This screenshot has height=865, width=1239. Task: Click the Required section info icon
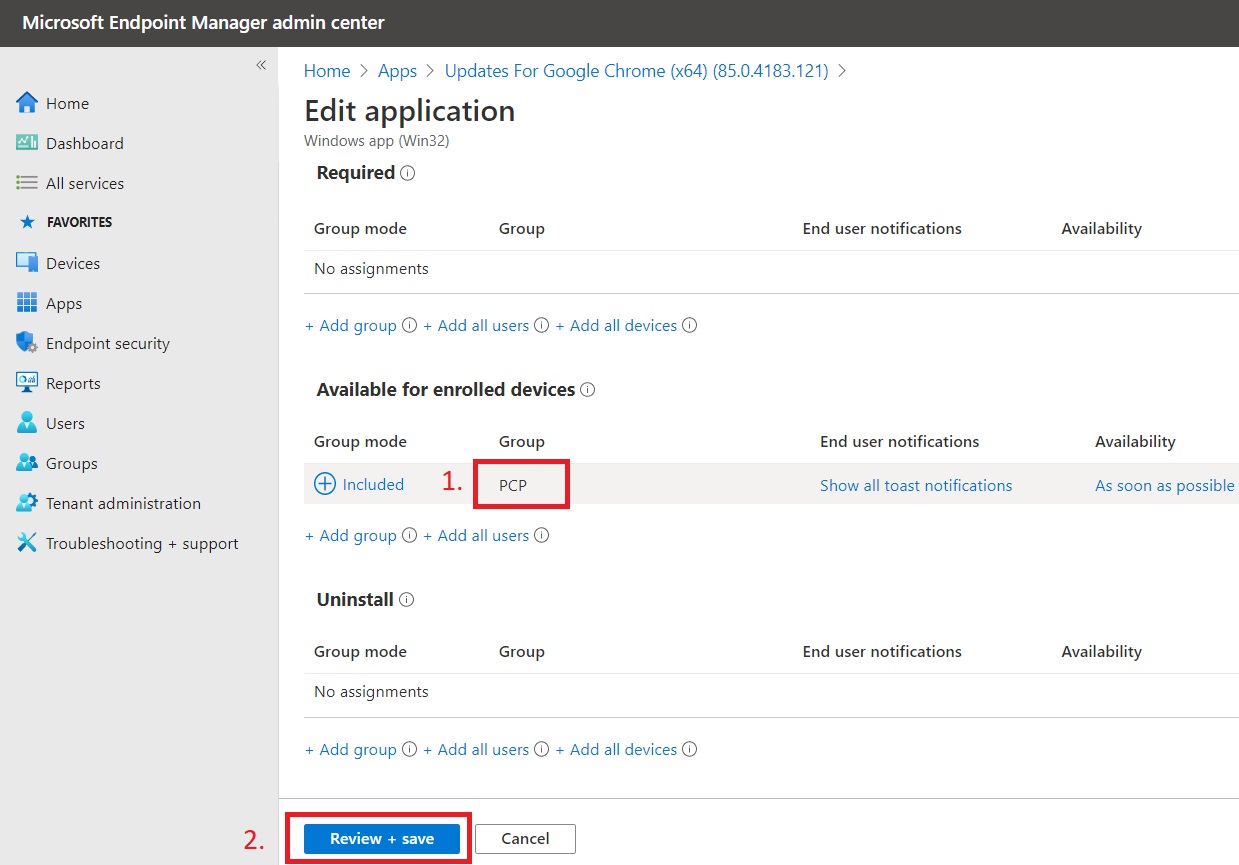click(x=407, y=173)
